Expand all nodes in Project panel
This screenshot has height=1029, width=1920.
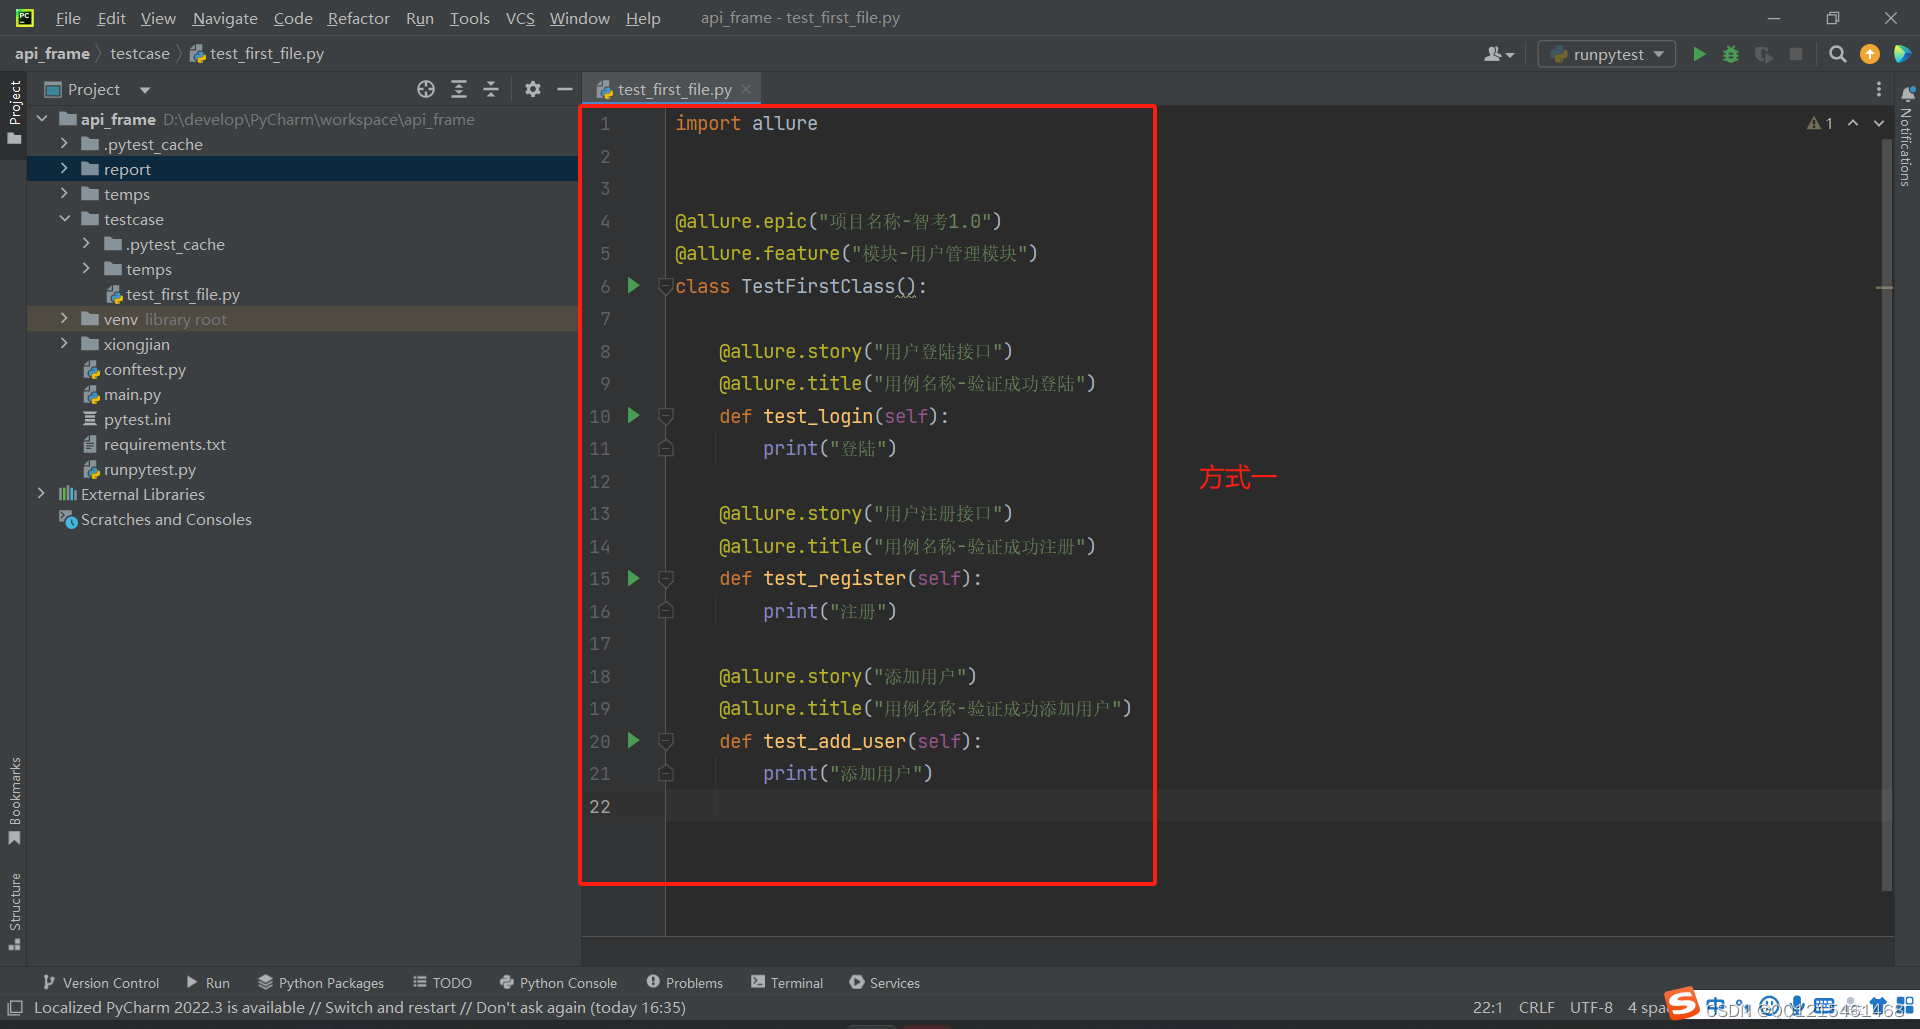click(459, 89)
